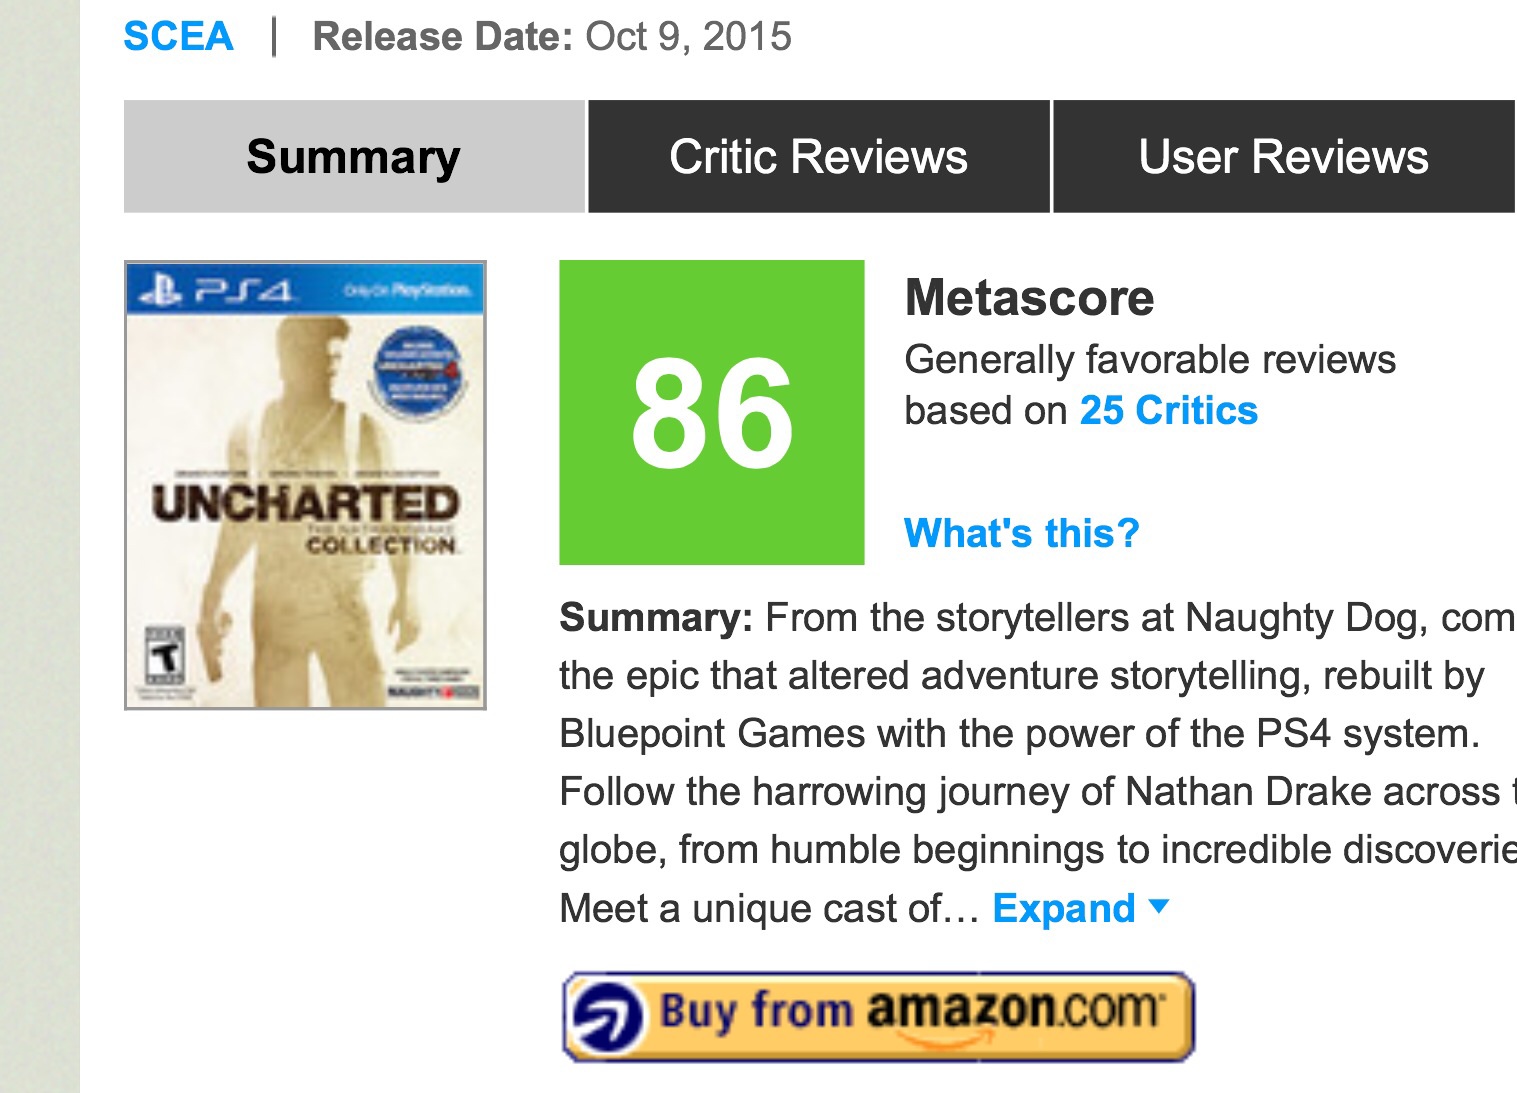Click the UNCHARTED title on box art
The width and height of the screenshot is (1517, 1093).
[305, 502]
